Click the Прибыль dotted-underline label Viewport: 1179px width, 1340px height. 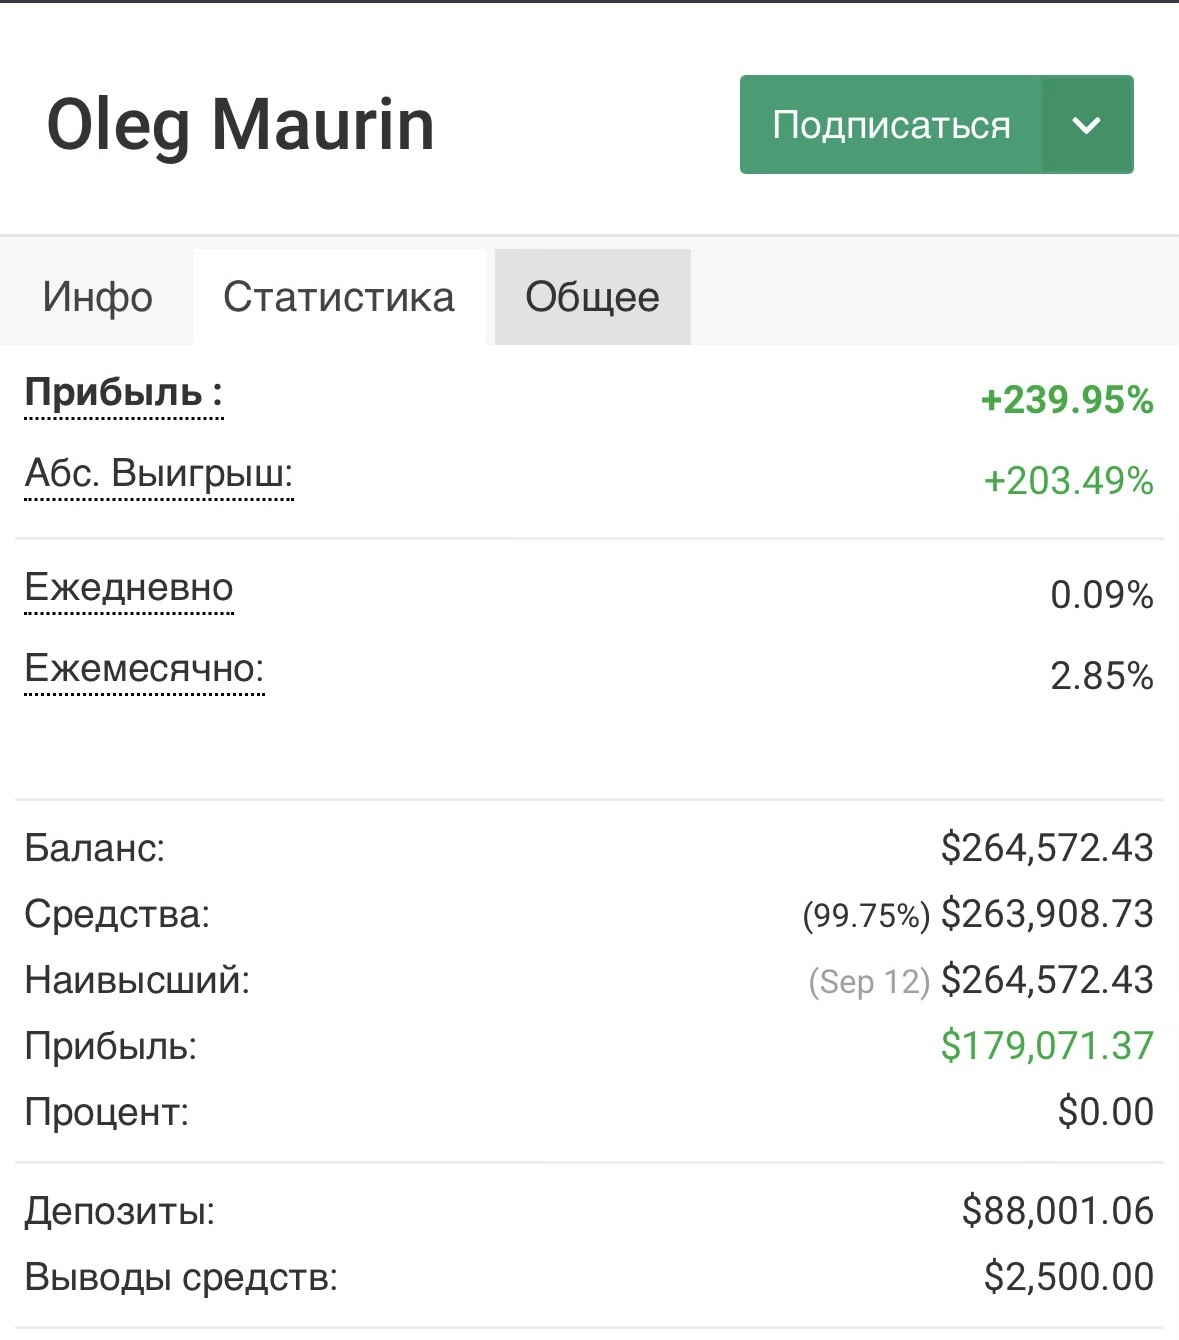pos(123,393)
